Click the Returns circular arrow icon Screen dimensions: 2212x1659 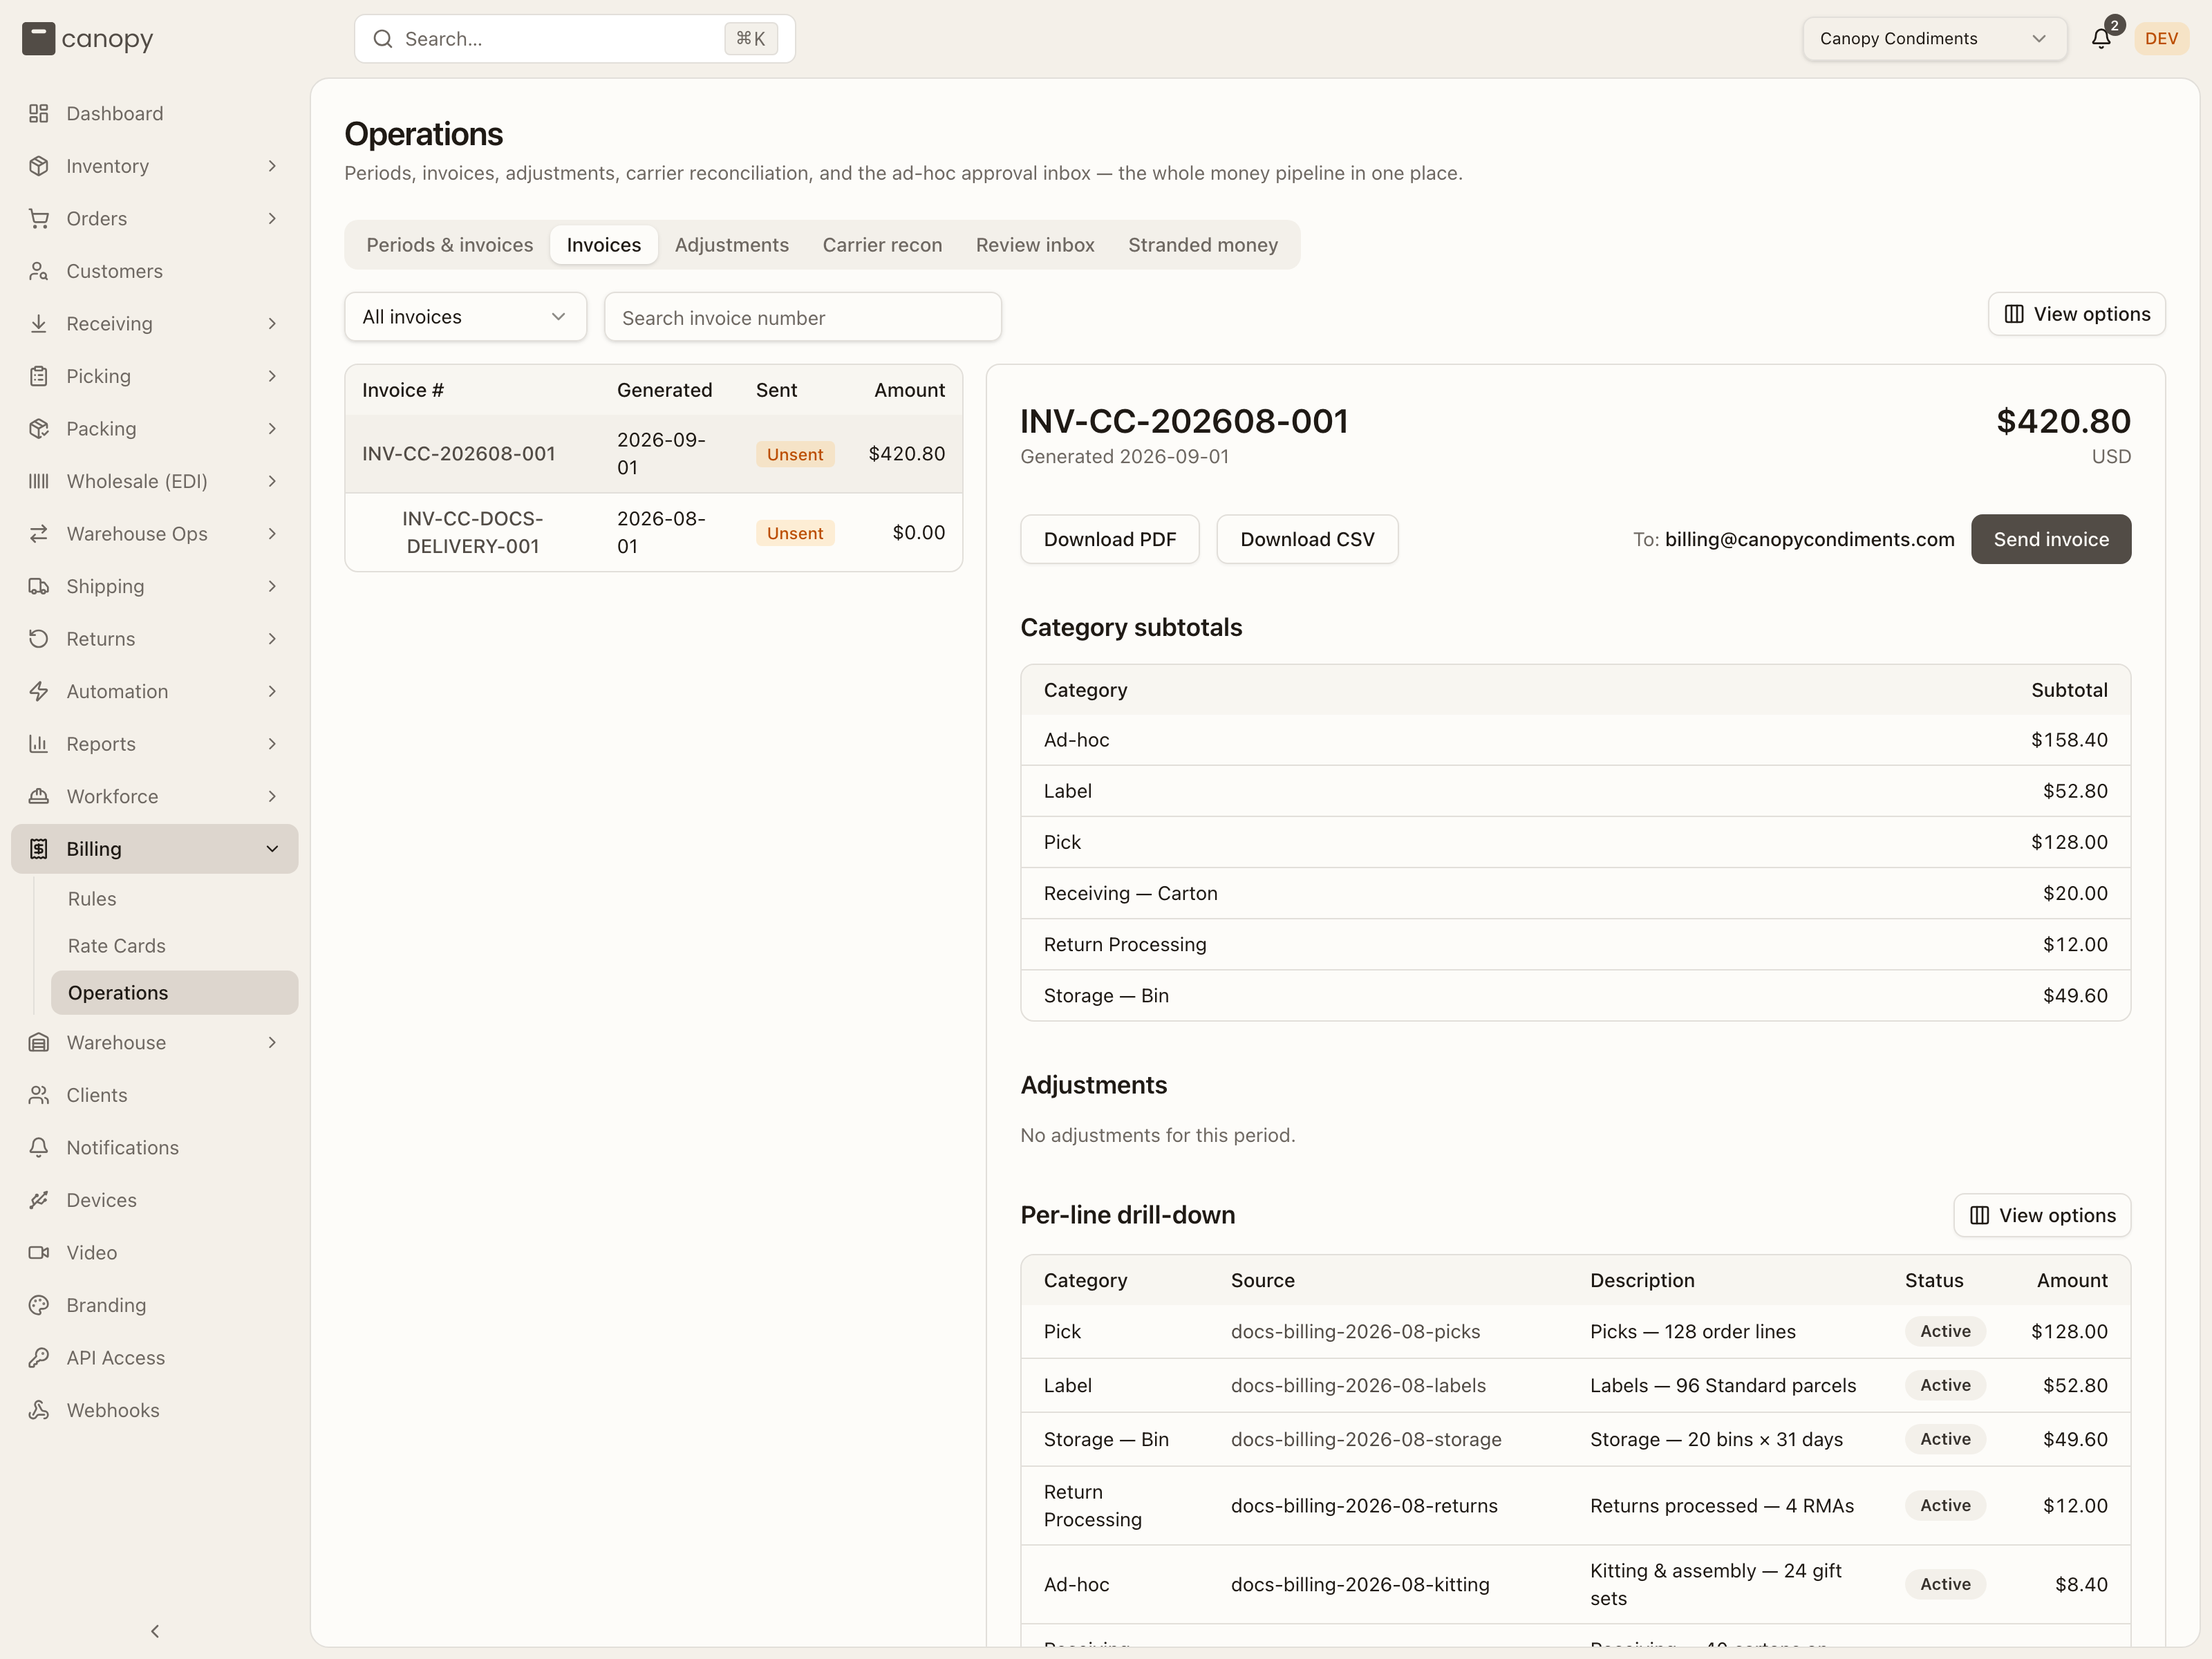click(x=39, y=639)
